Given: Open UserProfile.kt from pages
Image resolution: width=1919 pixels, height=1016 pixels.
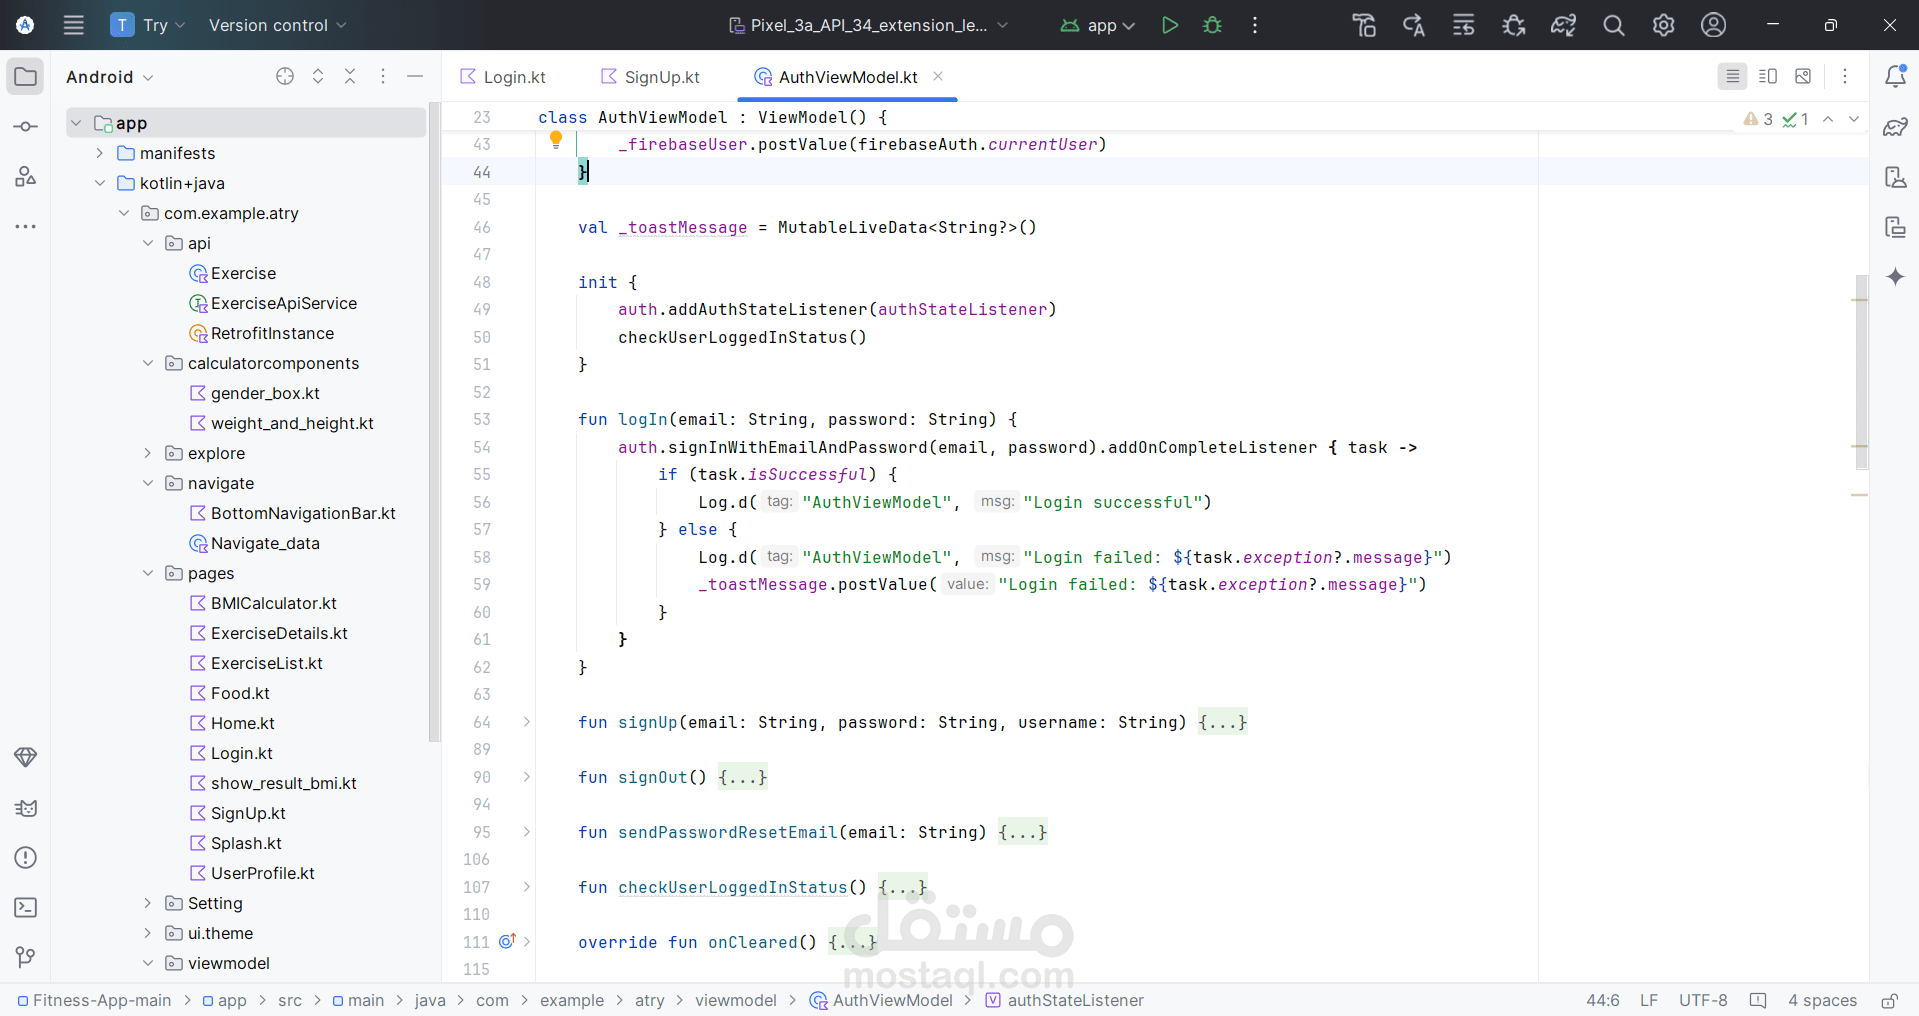Looking at the screenshot, I should point(252,873).
